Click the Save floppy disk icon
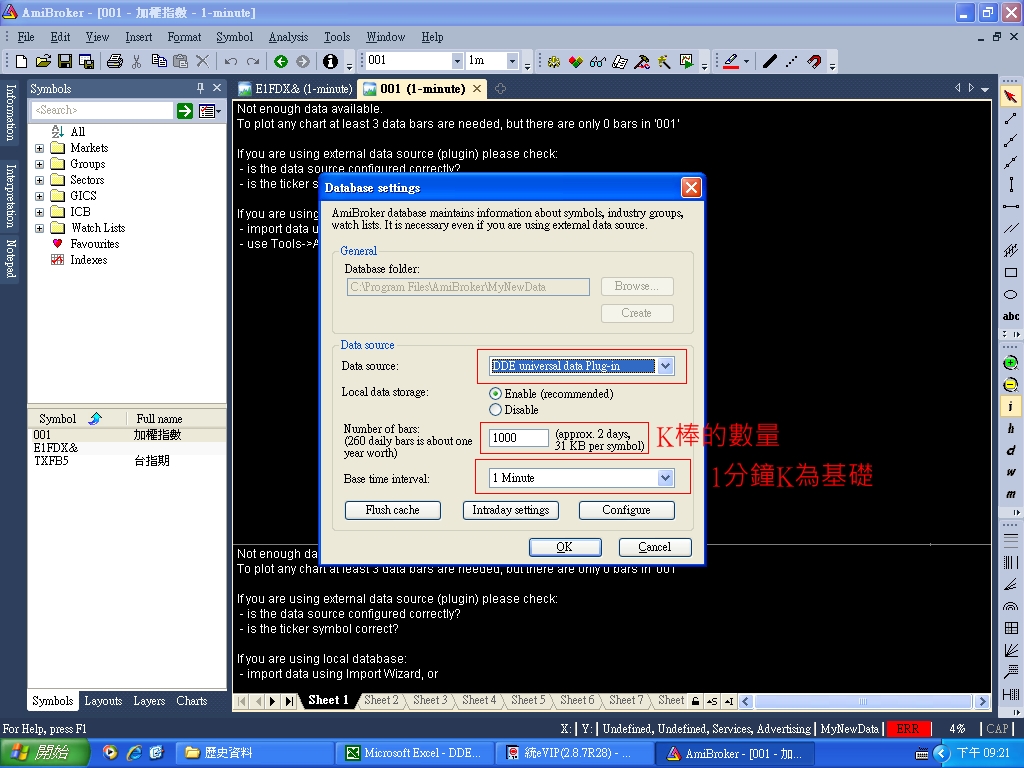 point(65,61)
